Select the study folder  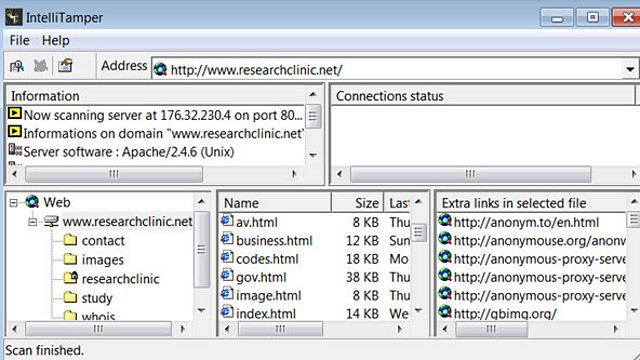tap(97, 298)
